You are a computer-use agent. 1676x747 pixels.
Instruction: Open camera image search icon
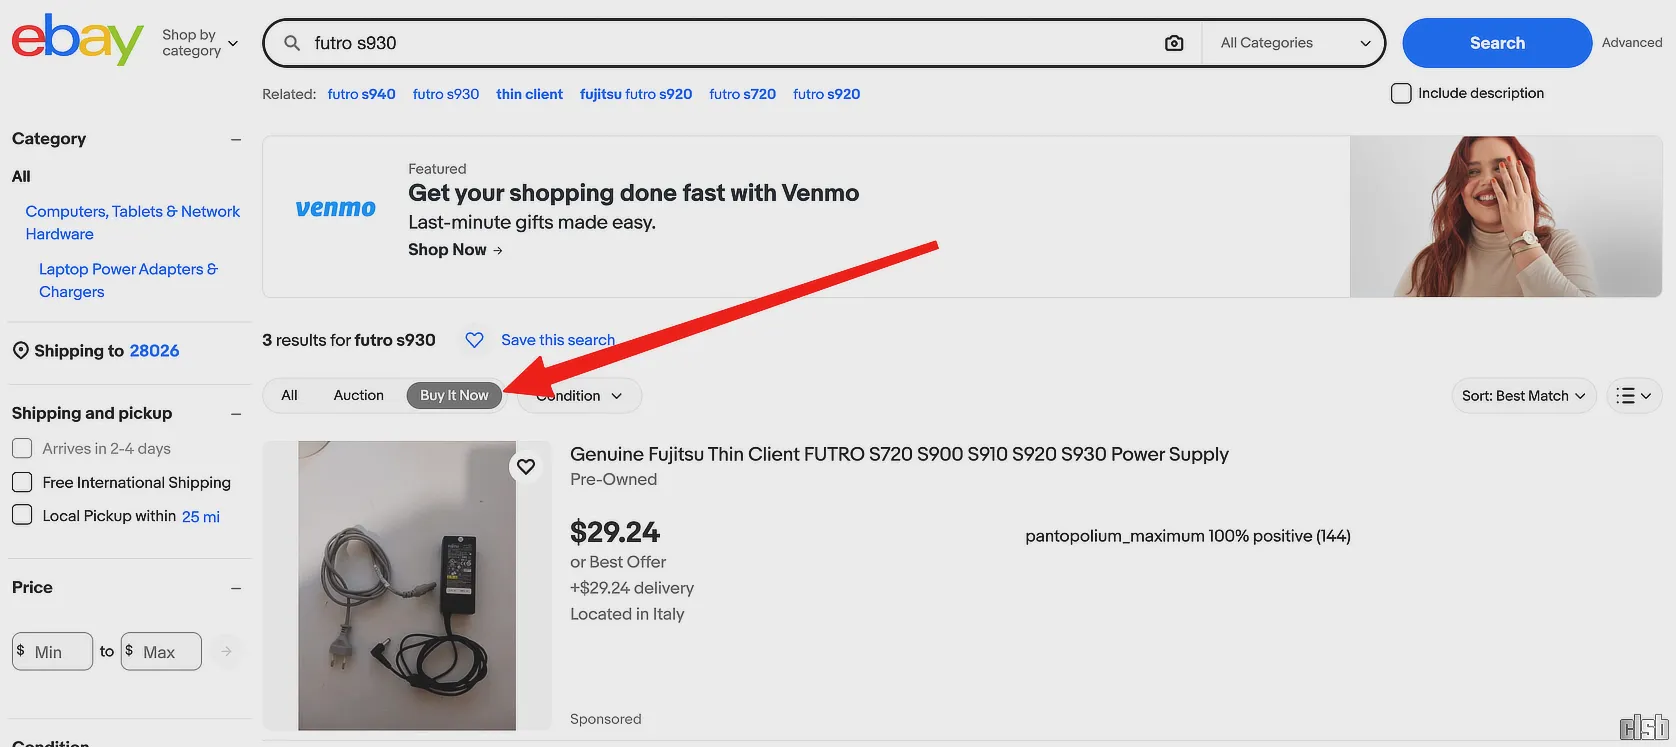[x=1174, y=43]
